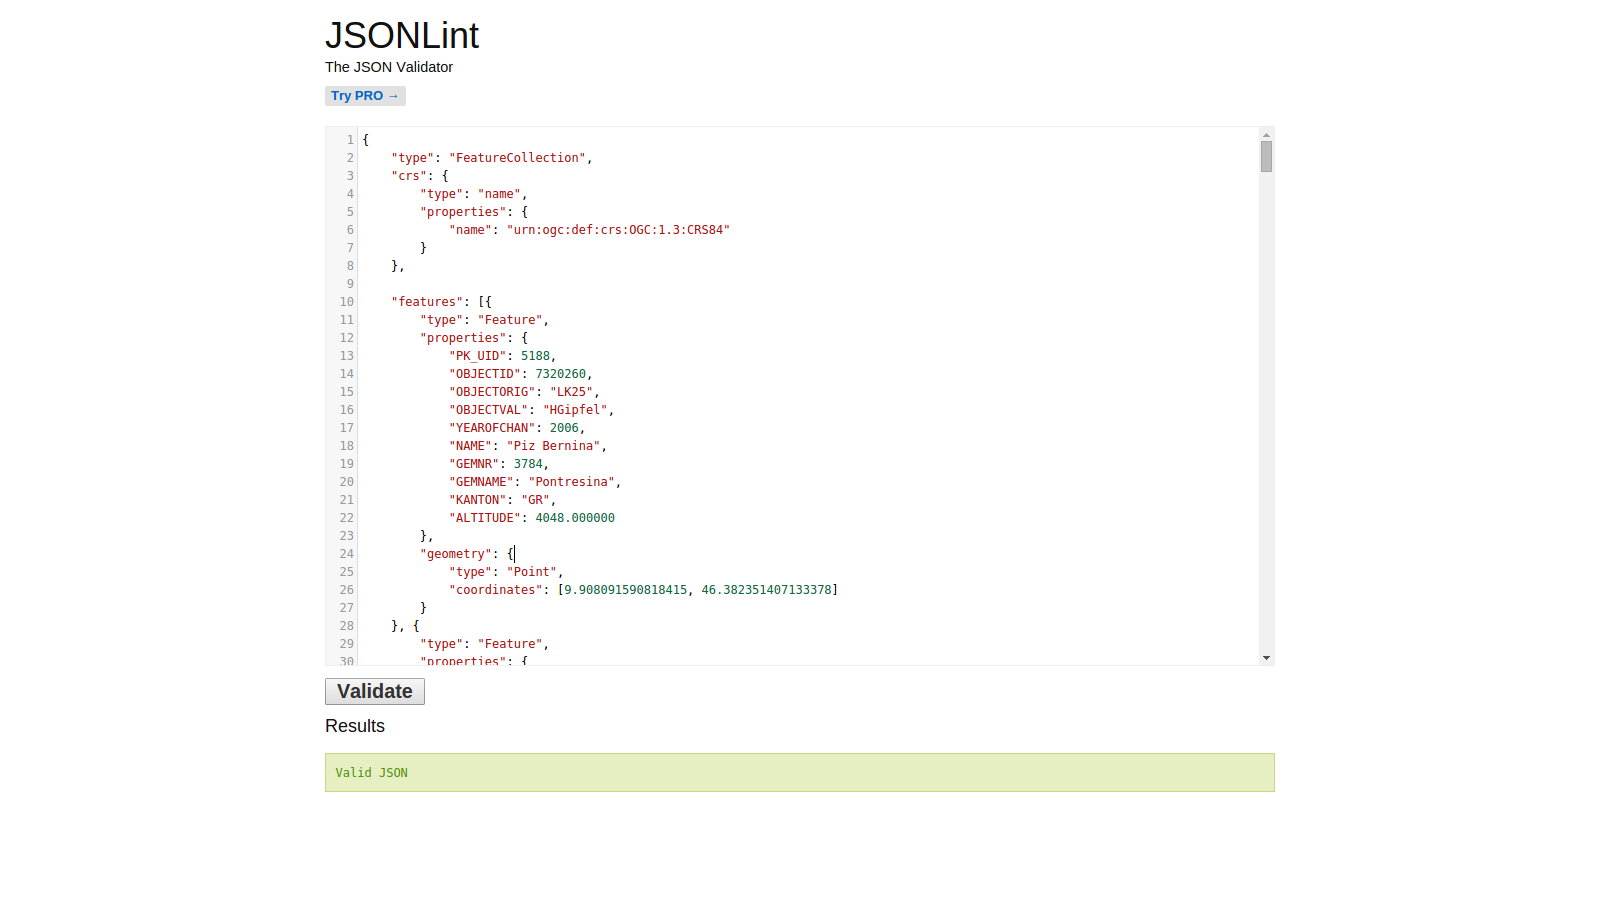Click the "name" value on line 4
The image size is (1600, 900).
[499, 194]
